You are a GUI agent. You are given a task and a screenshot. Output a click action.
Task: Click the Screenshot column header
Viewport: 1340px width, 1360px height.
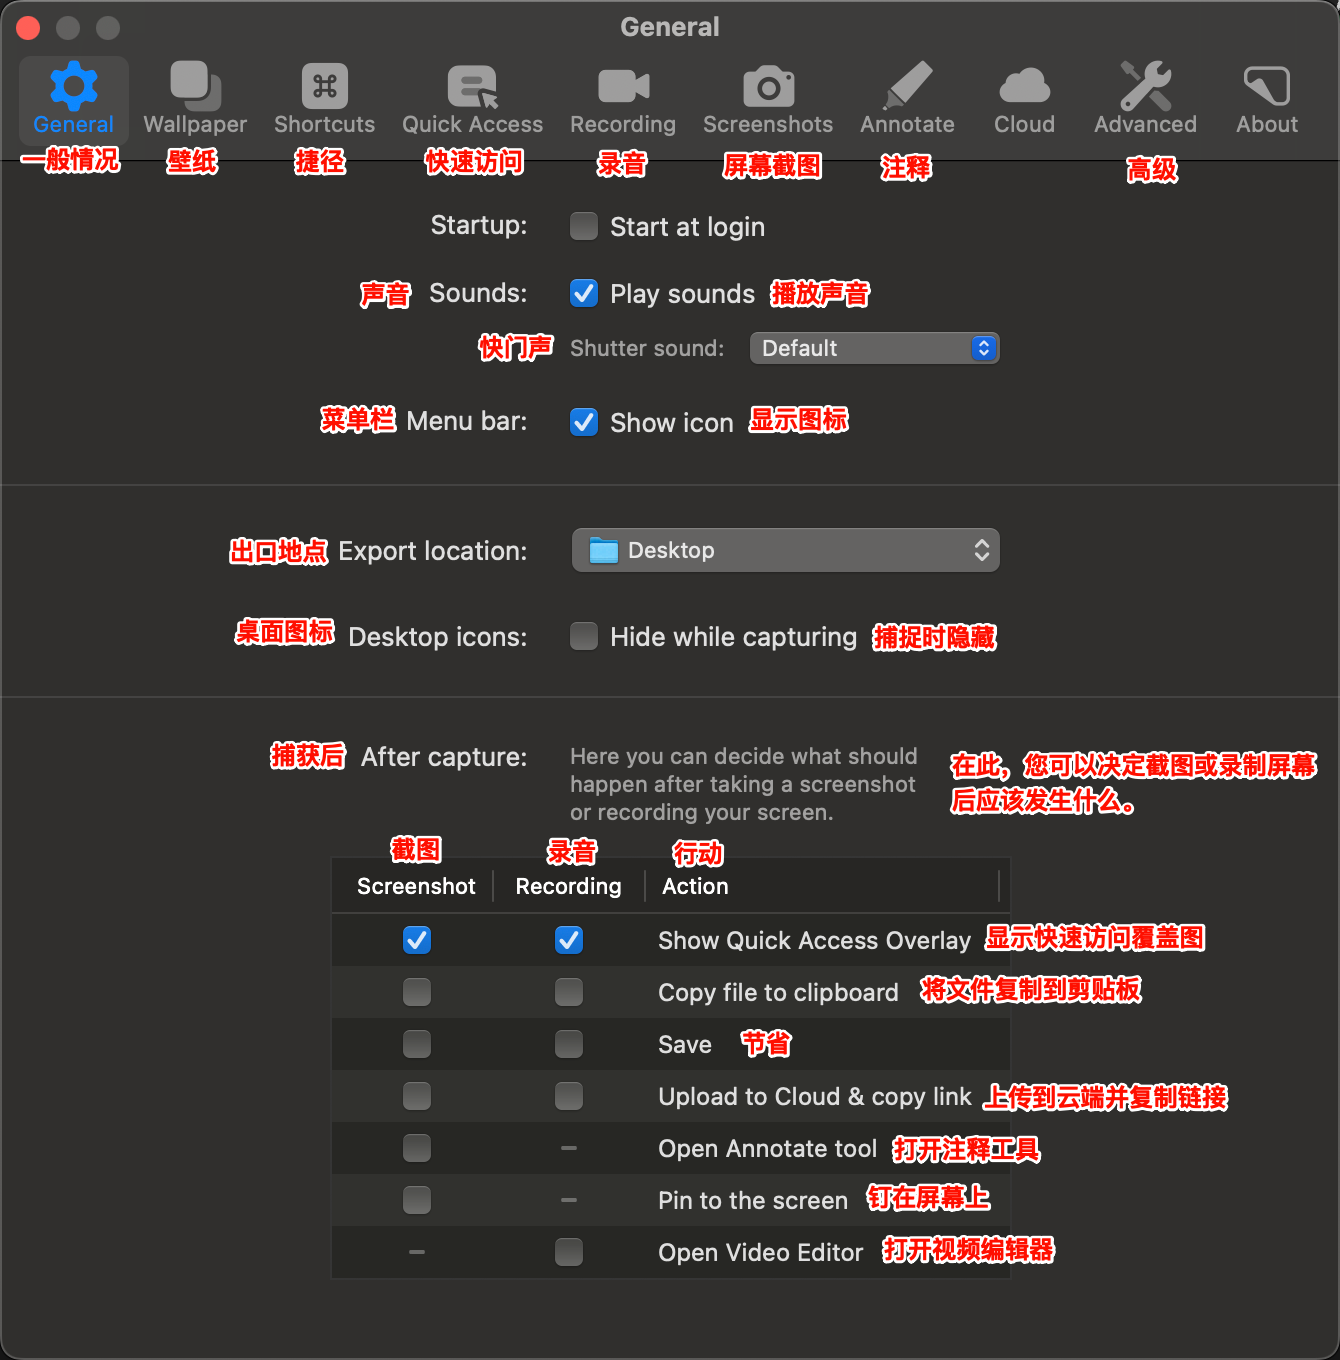pos(416,886)
